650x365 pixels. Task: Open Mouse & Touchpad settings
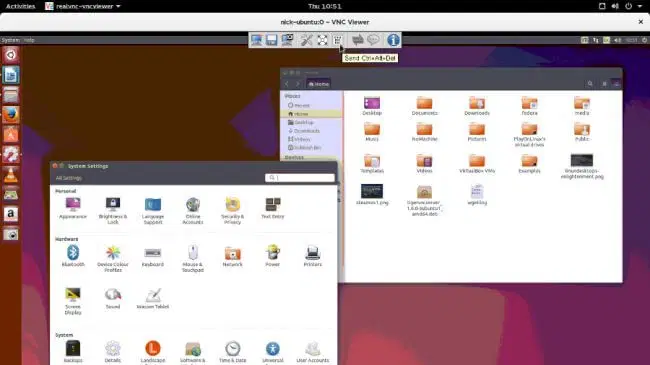193,259
